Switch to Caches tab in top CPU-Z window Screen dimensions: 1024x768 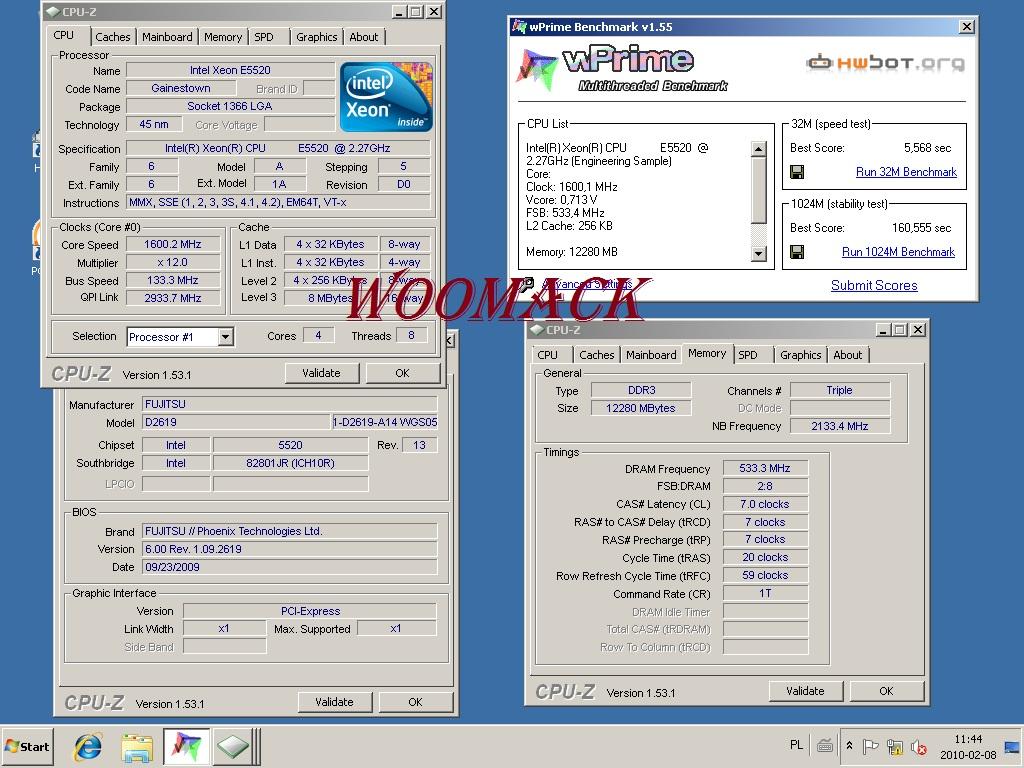[x=113, y=37]
